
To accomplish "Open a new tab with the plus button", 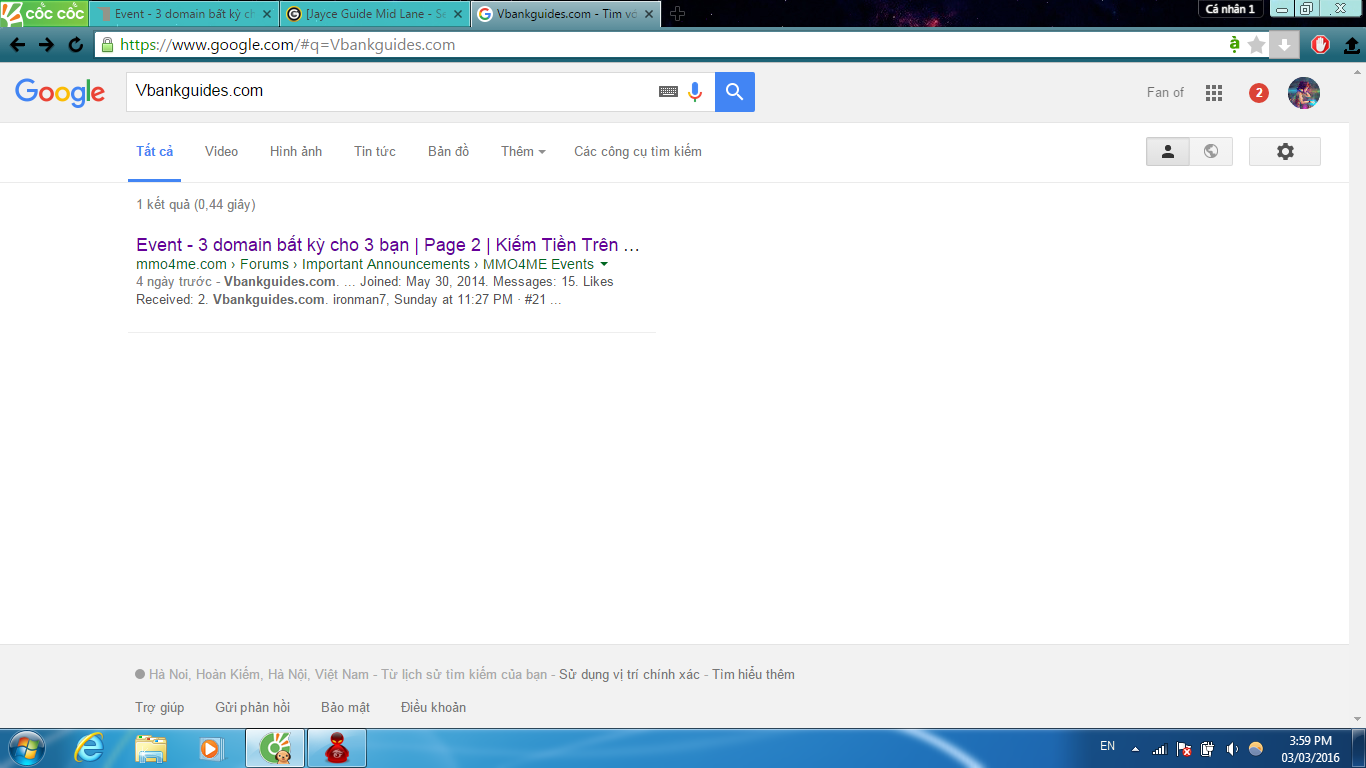I will point(677,14).
